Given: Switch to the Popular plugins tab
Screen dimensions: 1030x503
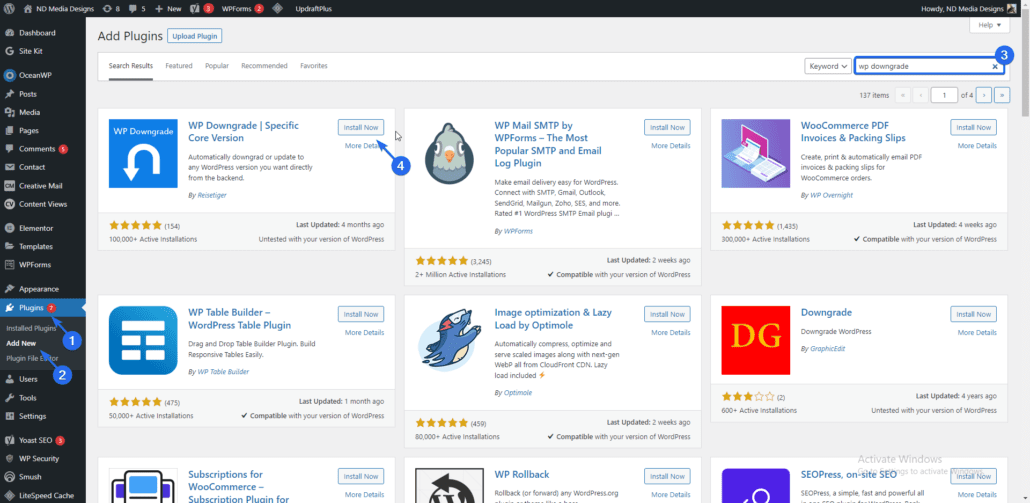Looking at the screenshot, I should (x=217, y=66).
